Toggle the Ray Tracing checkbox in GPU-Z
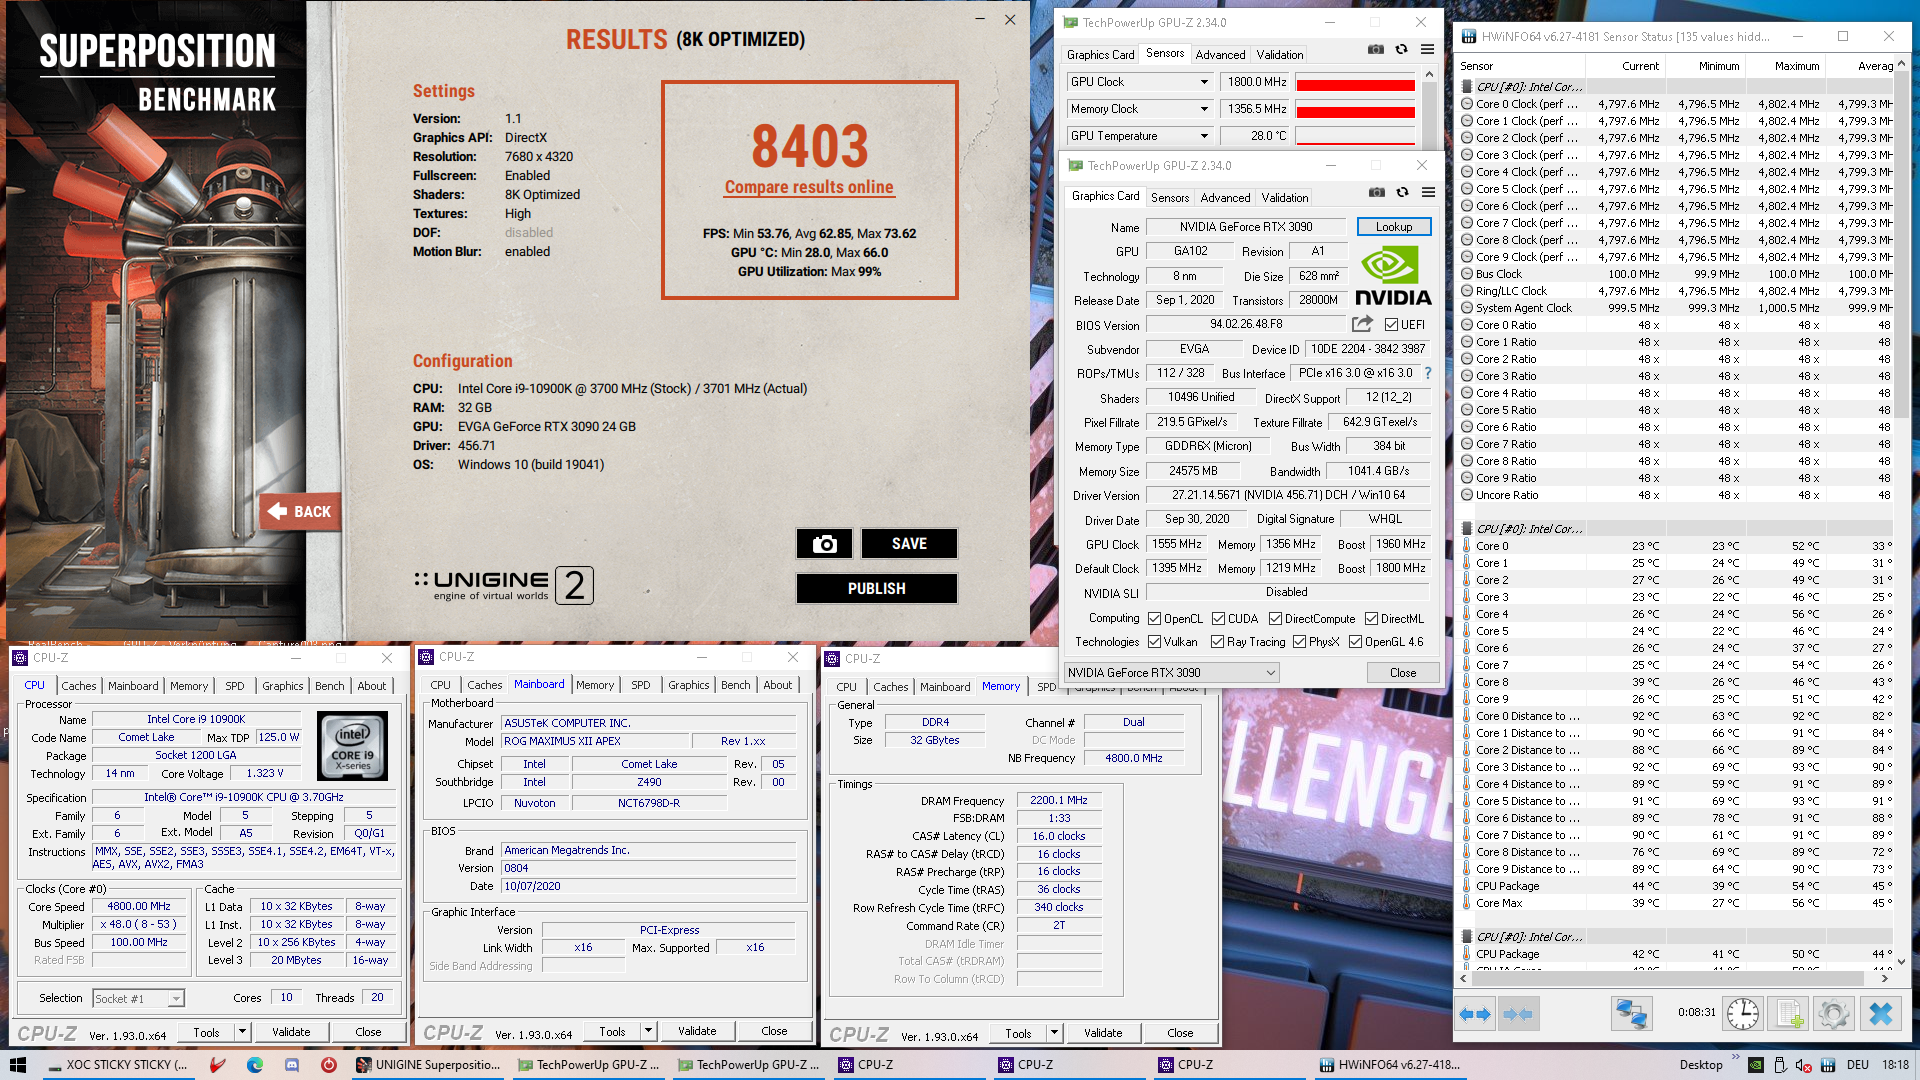 point(1218,642)
